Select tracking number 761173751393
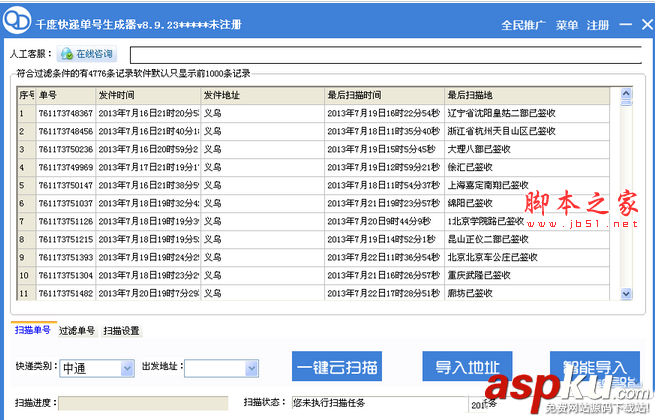Screen dimensions: 655x420 [66, 257]
